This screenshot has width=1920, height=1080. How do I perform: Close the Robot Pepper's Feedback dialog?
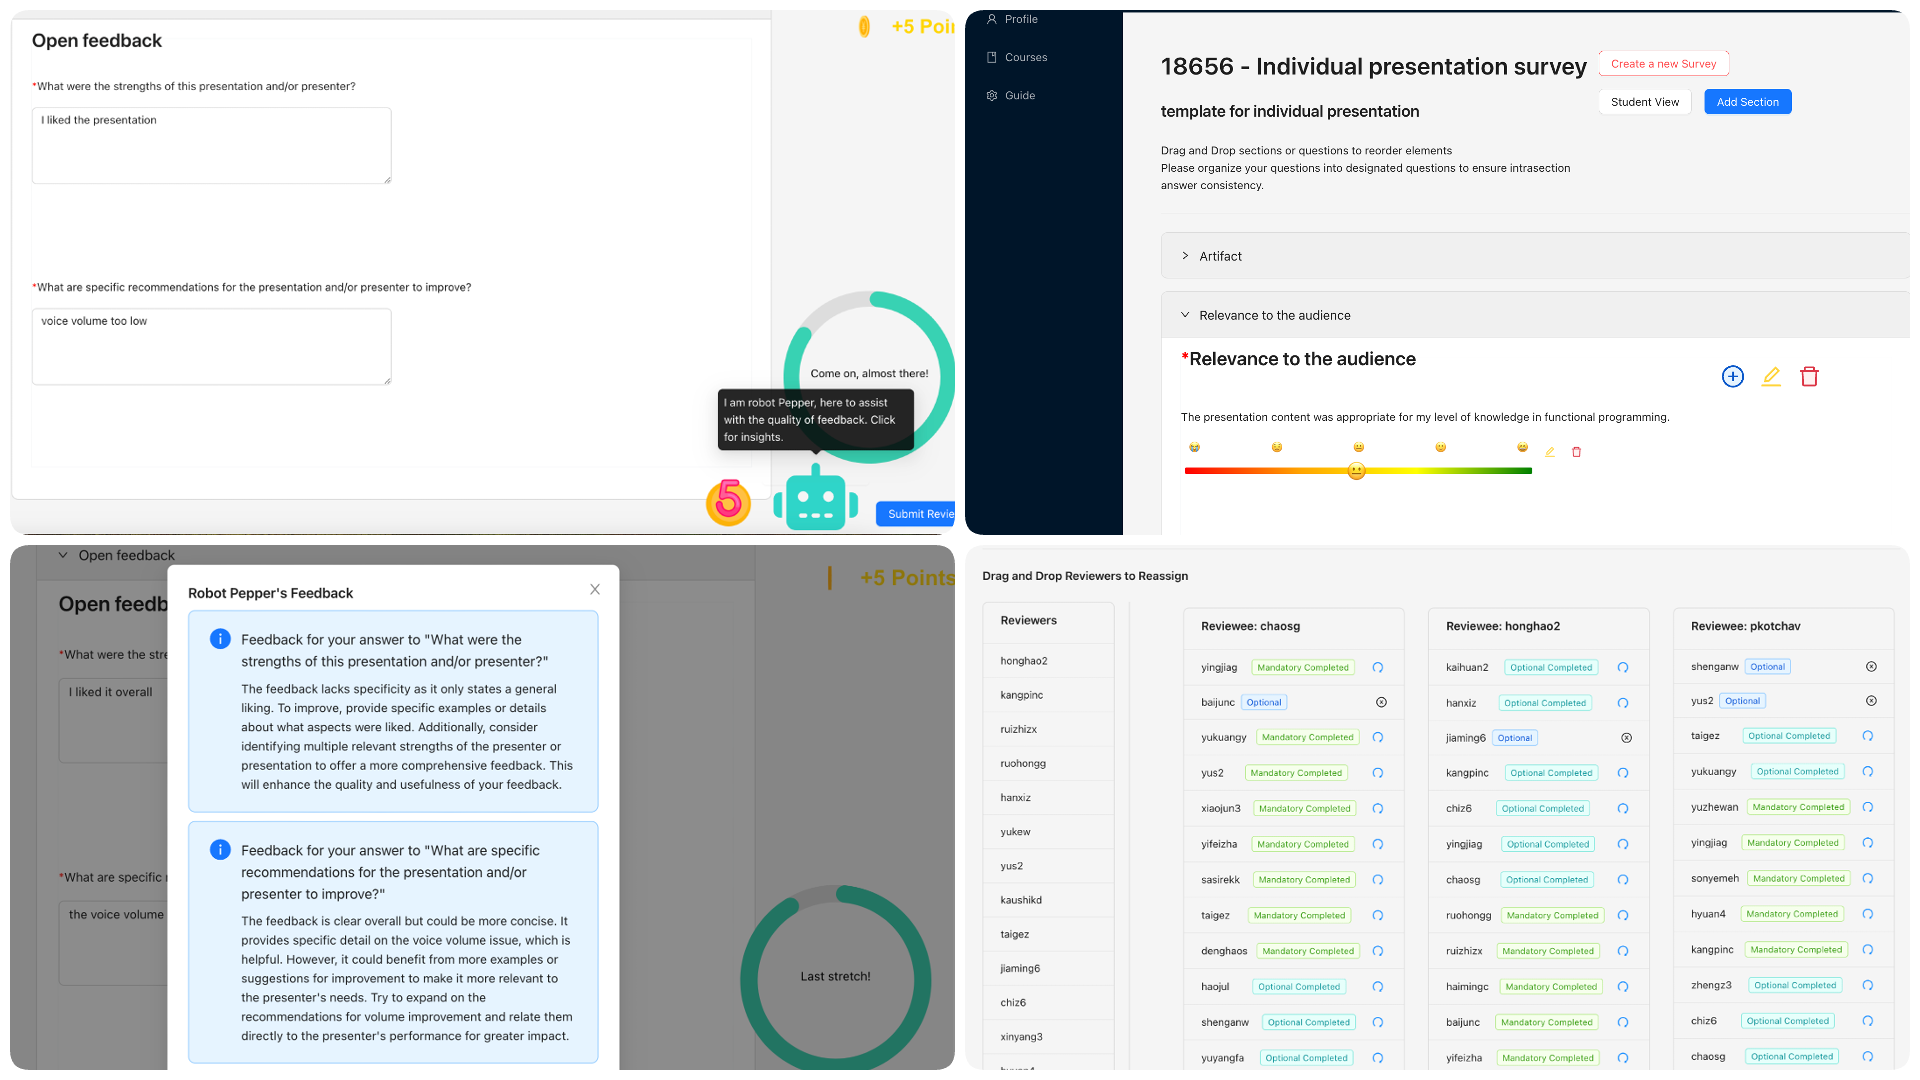tap(595, 590)
